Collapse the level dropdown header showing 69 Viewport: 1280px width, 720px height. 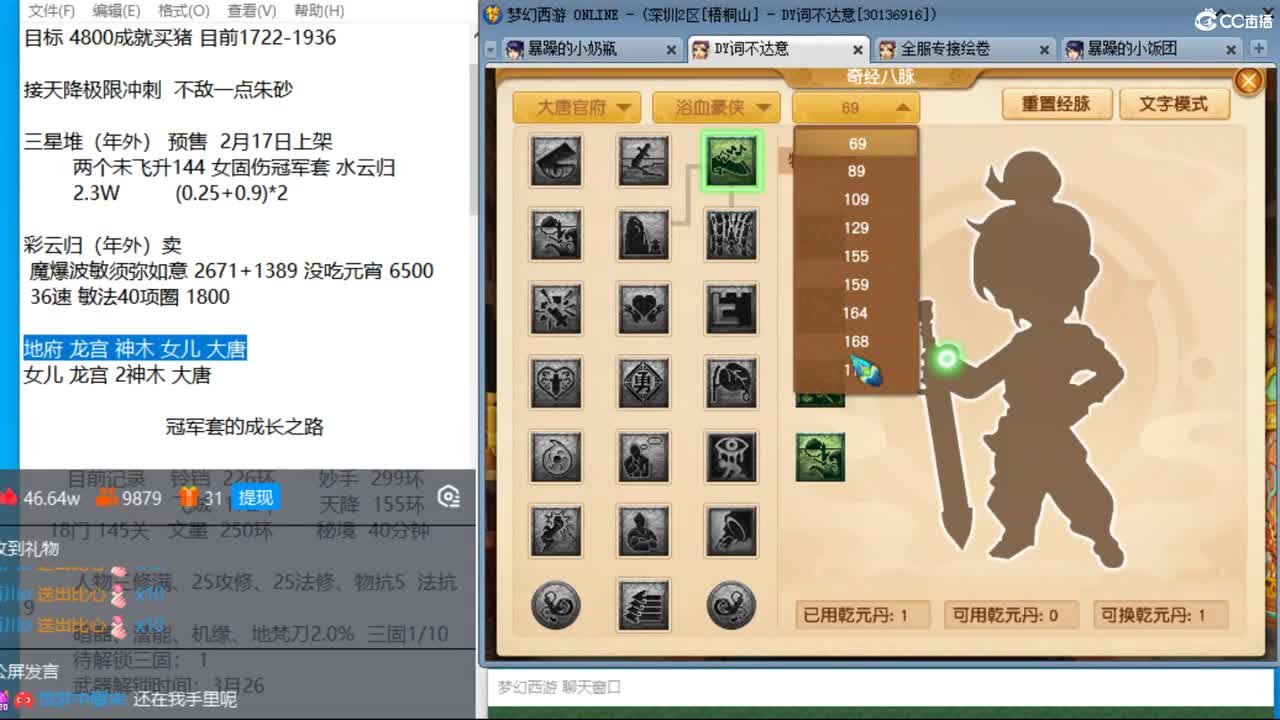click(x=856, y=108)
